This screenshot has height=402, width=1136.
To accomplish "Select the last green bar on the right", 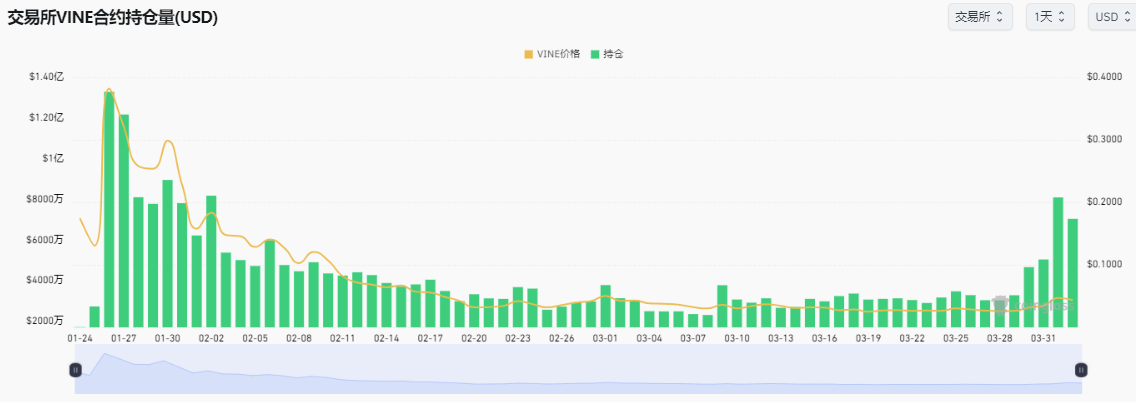I will [1072, 272].
